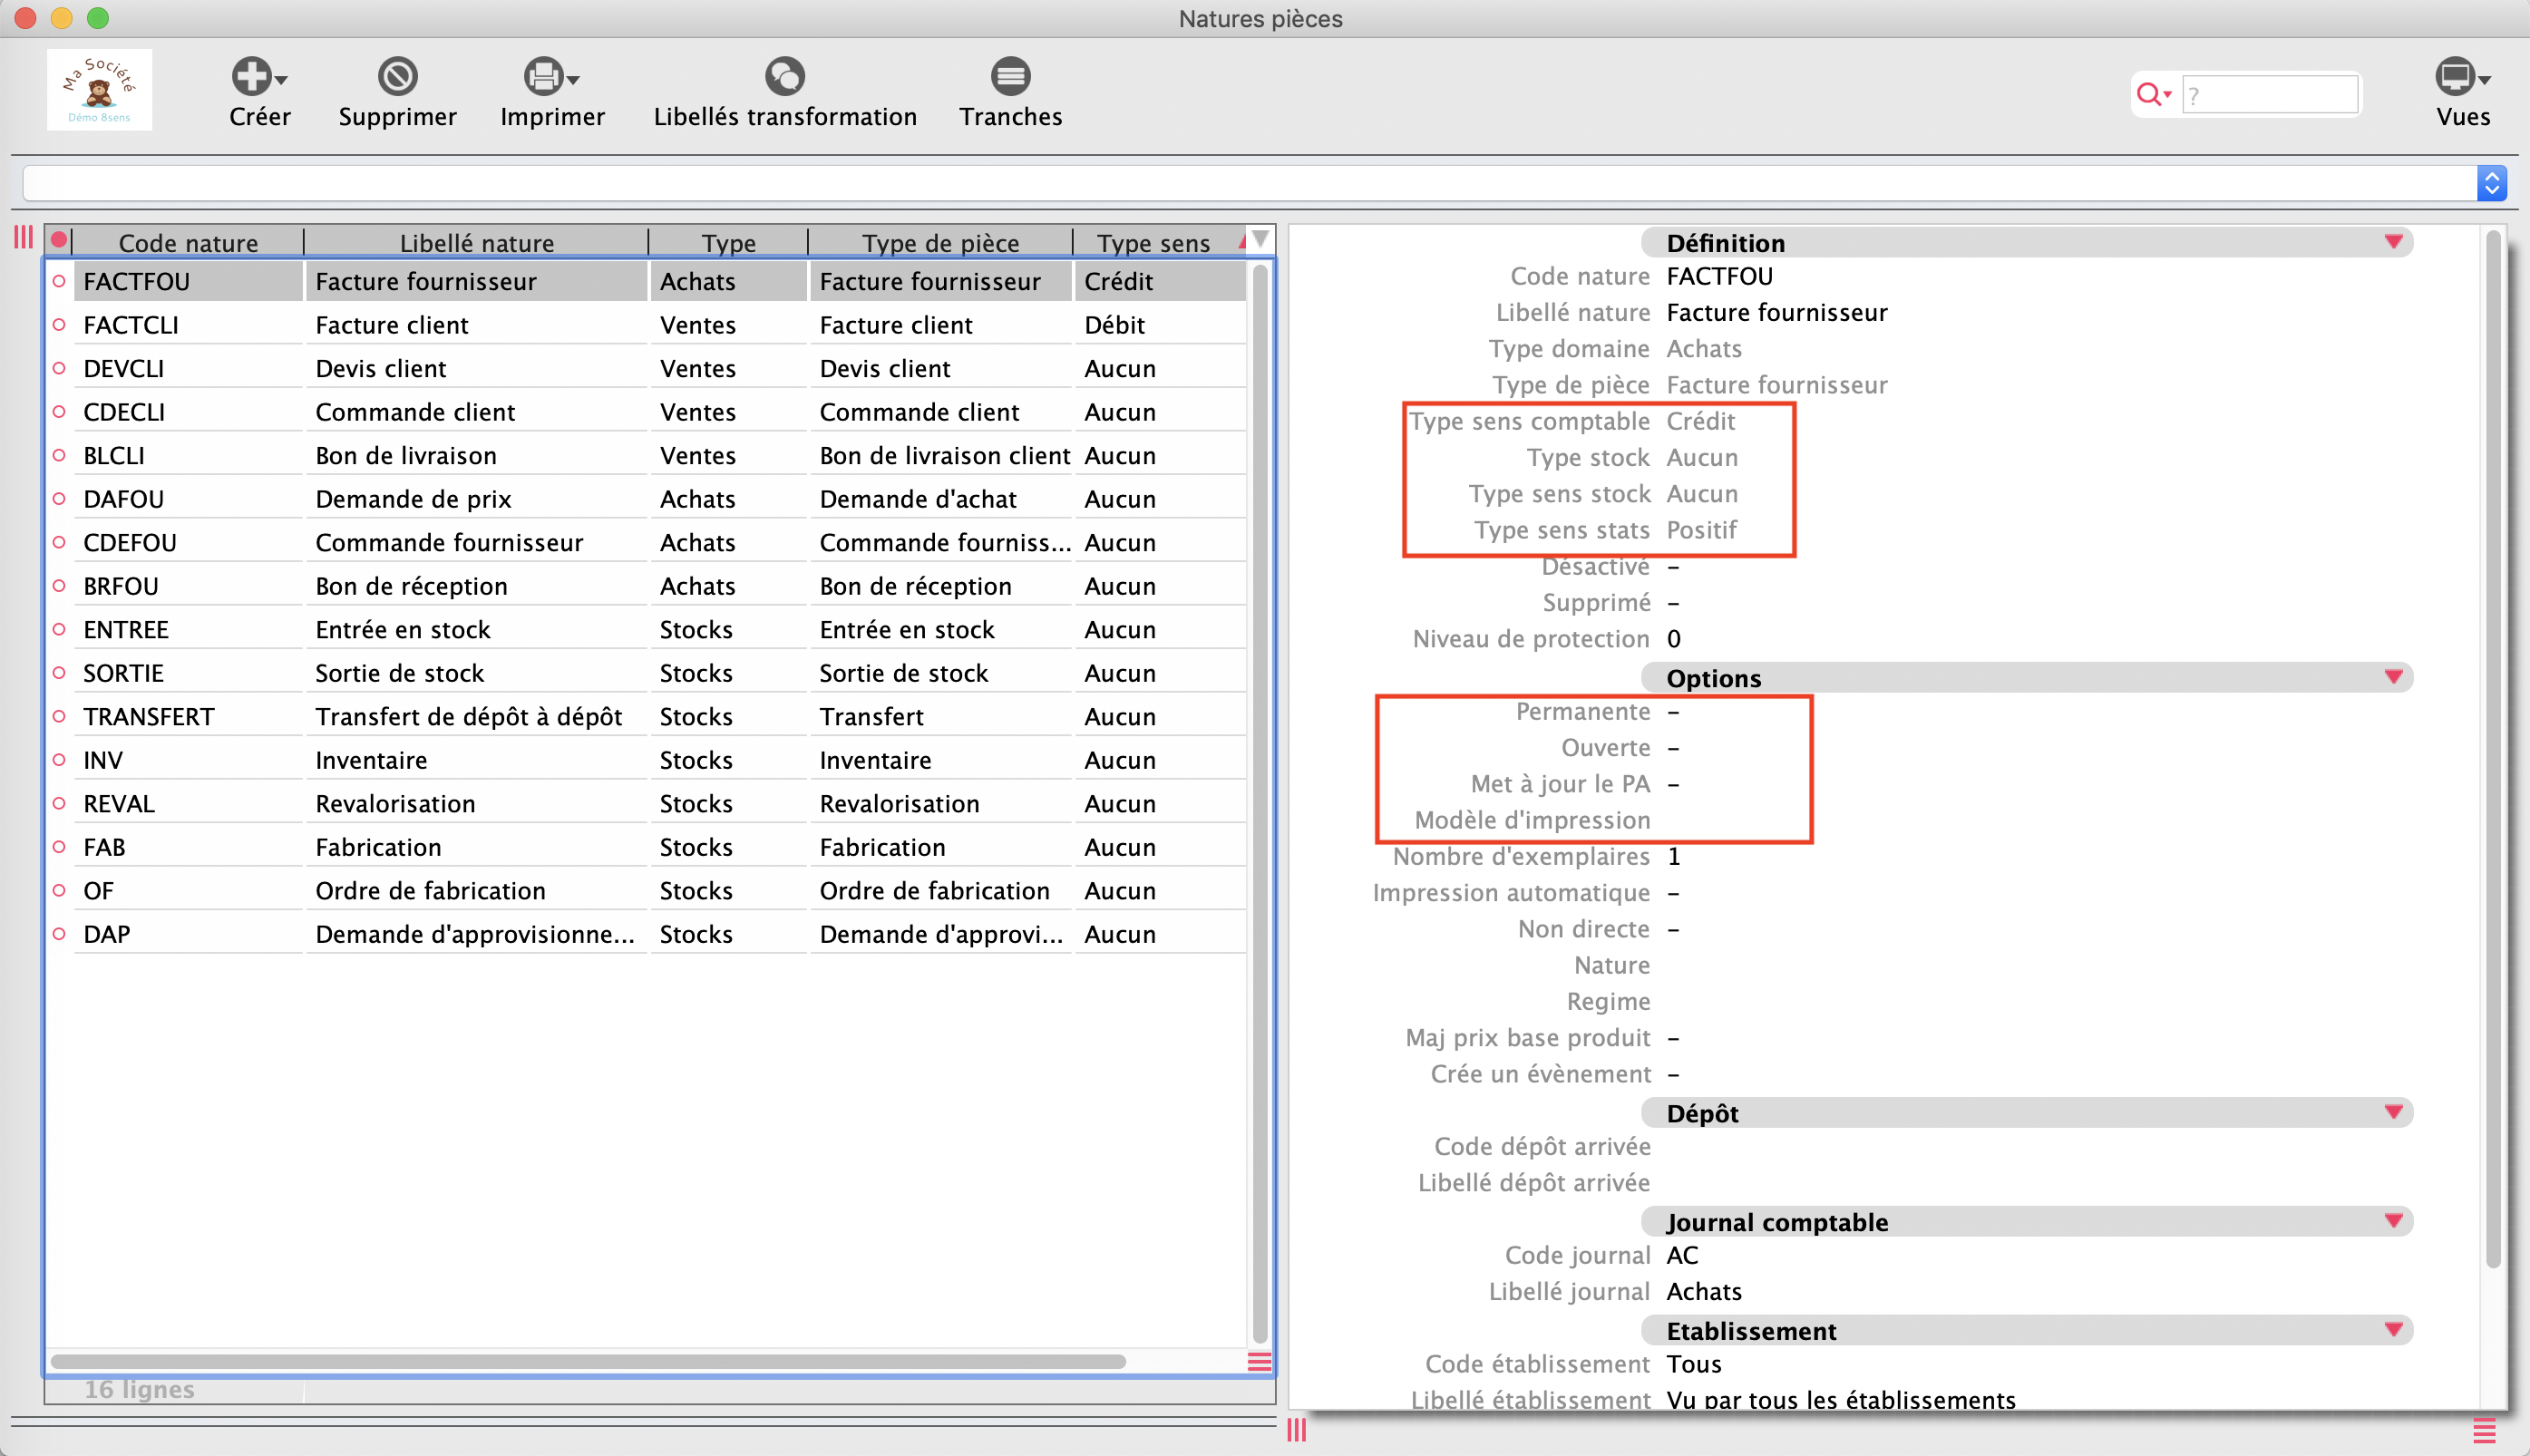Select the Bon de réception label
The height and width of the screenshot is (1456, 2530).
(x=411, y=586)
